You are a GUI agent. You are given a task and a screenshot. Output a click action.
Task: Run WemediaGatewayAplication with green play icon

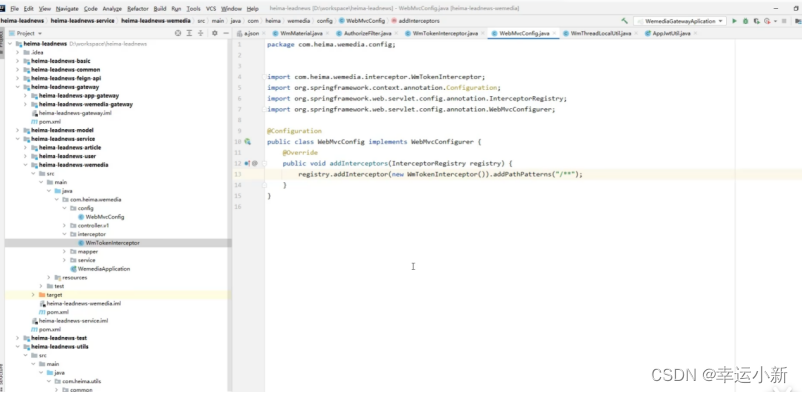[734, 21]
